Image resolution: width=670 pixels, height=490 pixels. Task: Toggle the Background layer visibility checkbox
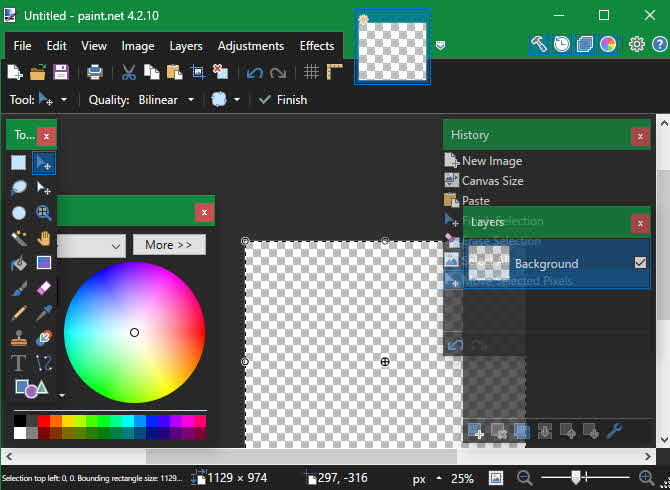(x=640, y=263)
